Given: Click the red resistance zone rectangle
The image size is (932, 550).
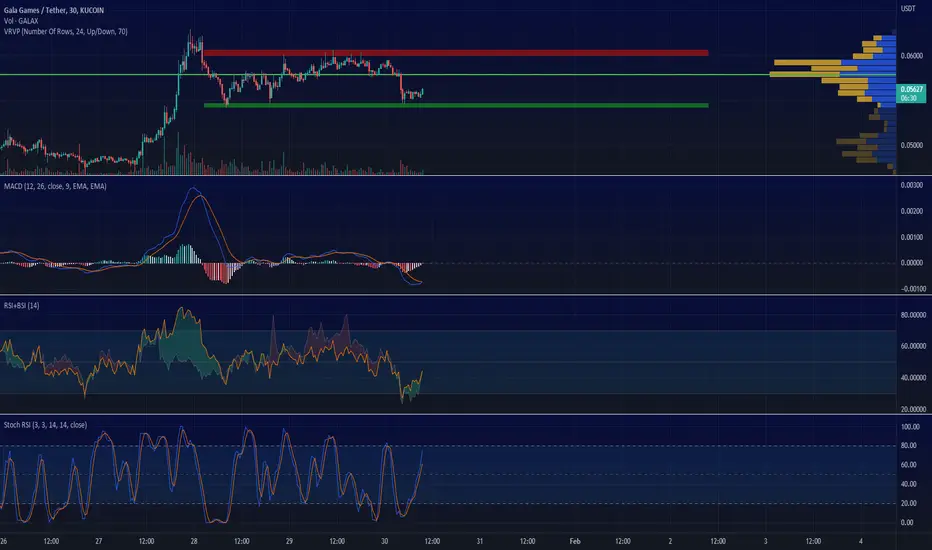Looking at the screenshot, I should pos(455,53).
